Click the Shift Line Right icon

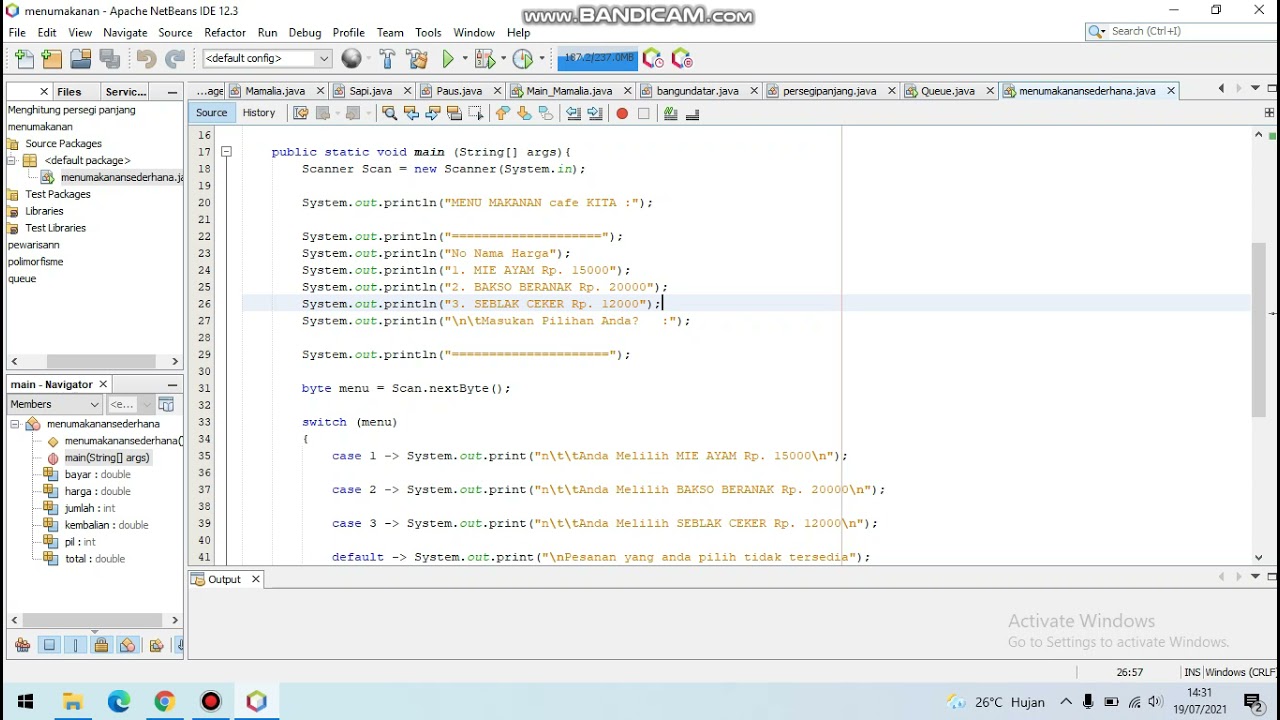click(x=595, y=113)
